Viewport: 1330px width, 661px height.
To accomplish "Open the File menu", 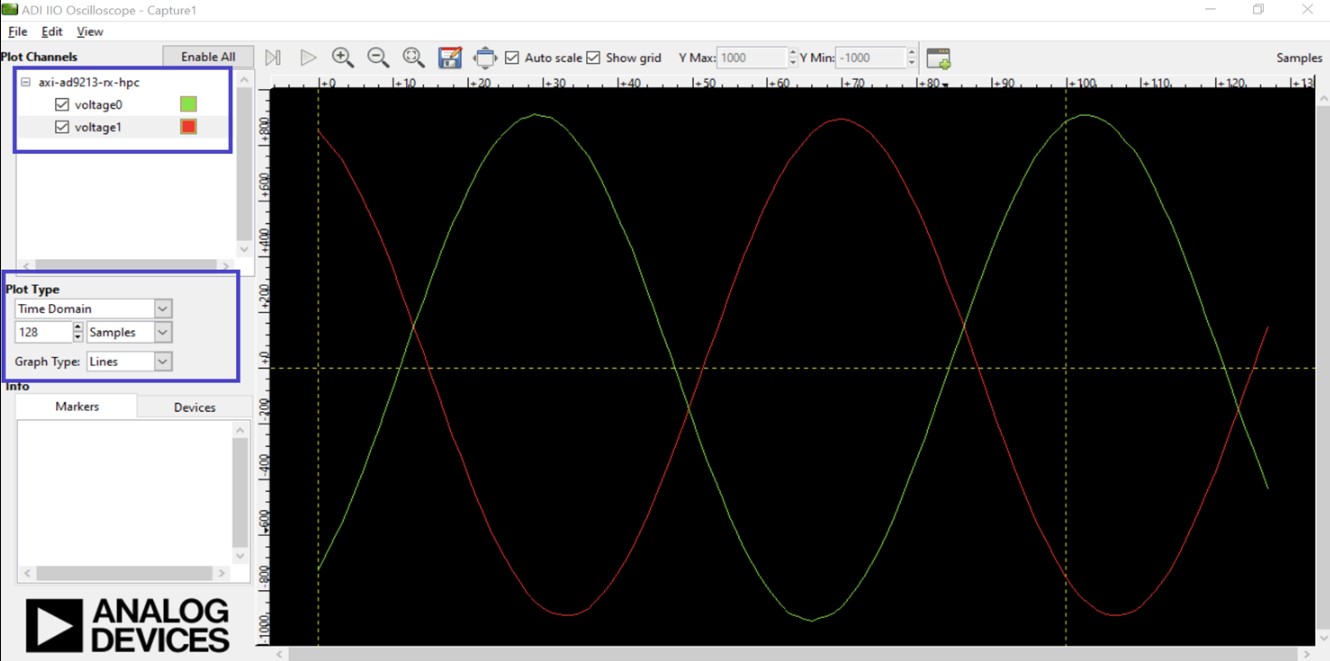I will click(x=17, y=31).
